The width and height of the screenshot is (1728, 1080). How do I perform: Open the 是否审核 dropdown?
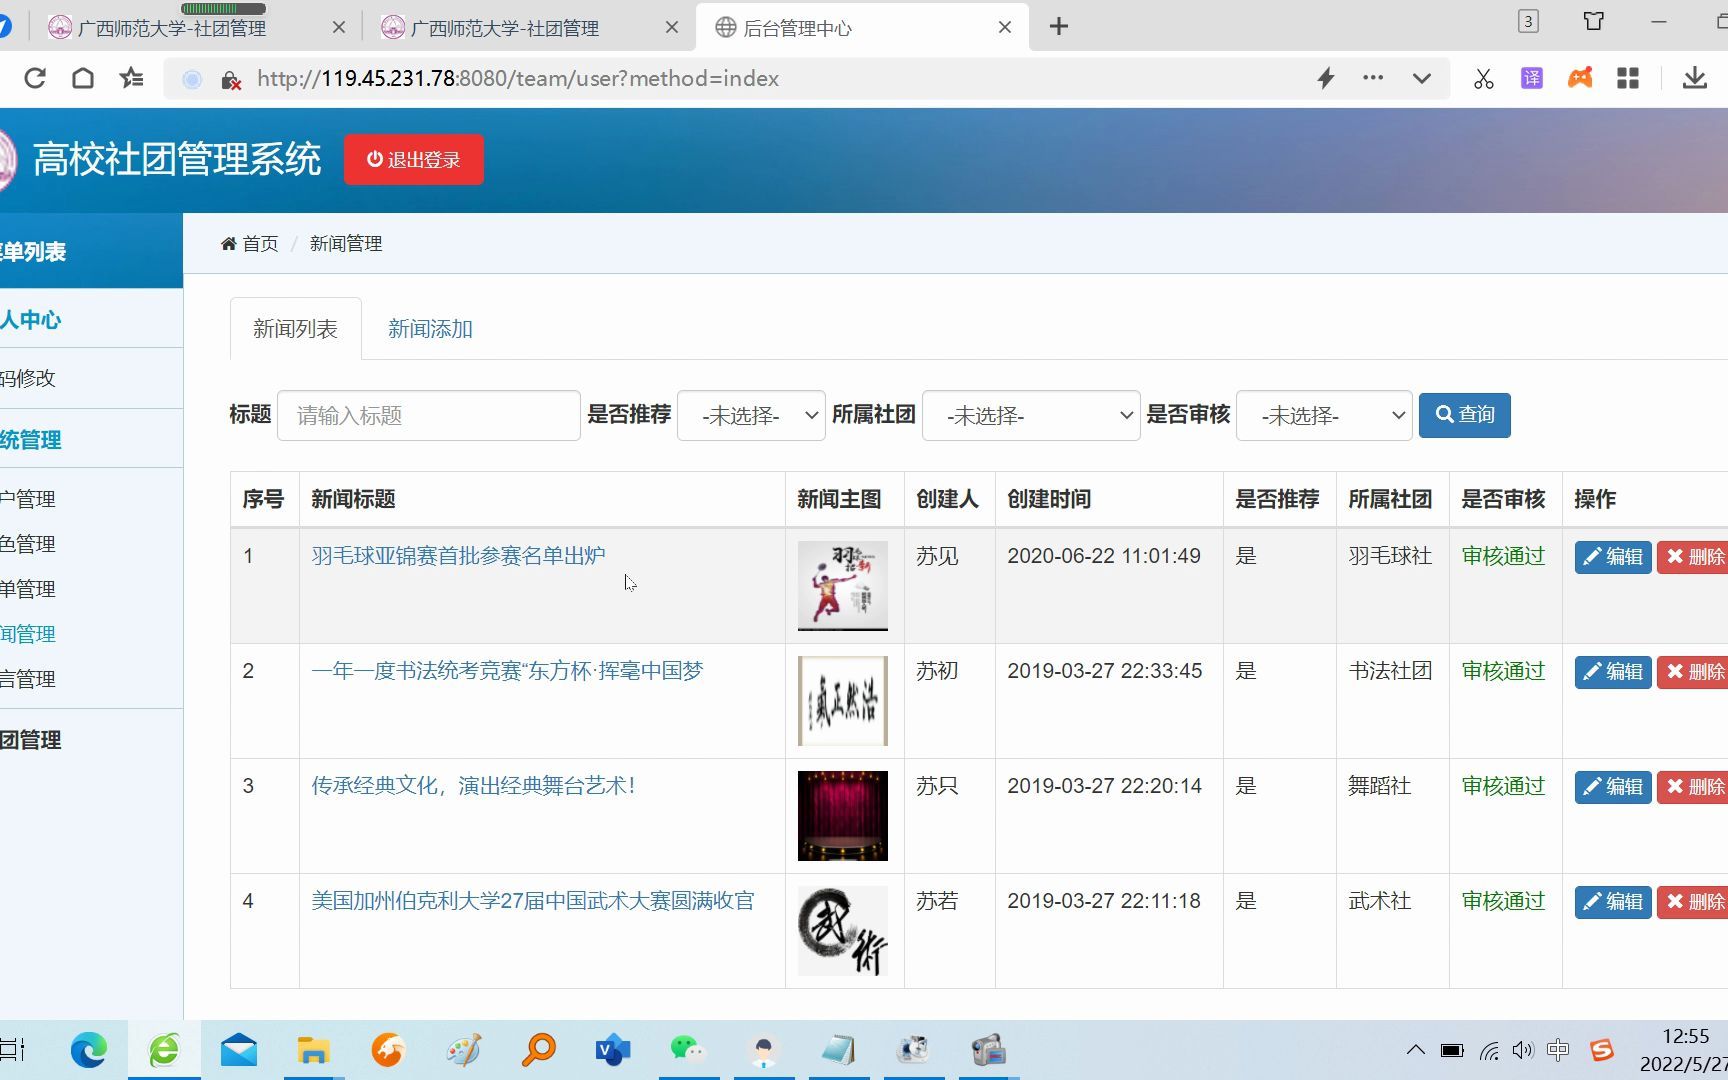[1322, 415]
